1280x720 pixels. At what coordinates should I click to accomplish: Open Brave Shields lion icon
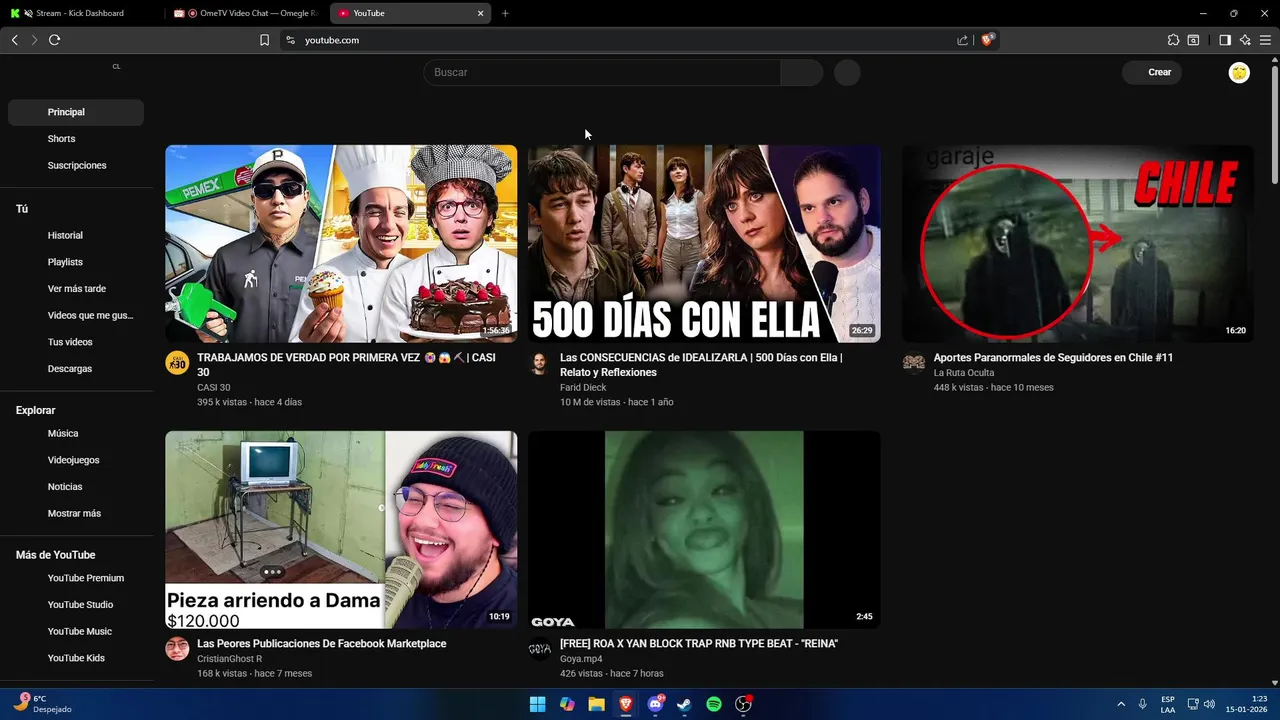(x=987, y=40)
